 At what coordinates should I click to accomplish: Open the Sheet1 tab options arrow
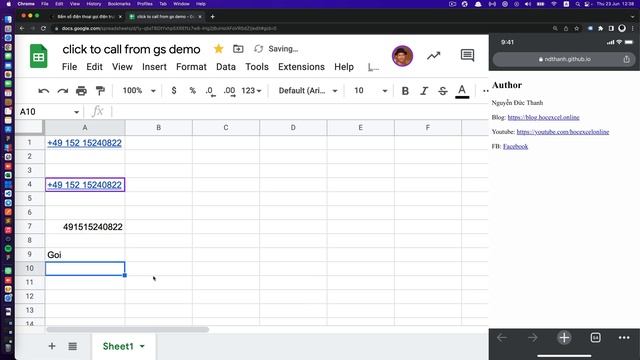pos(142,347)
